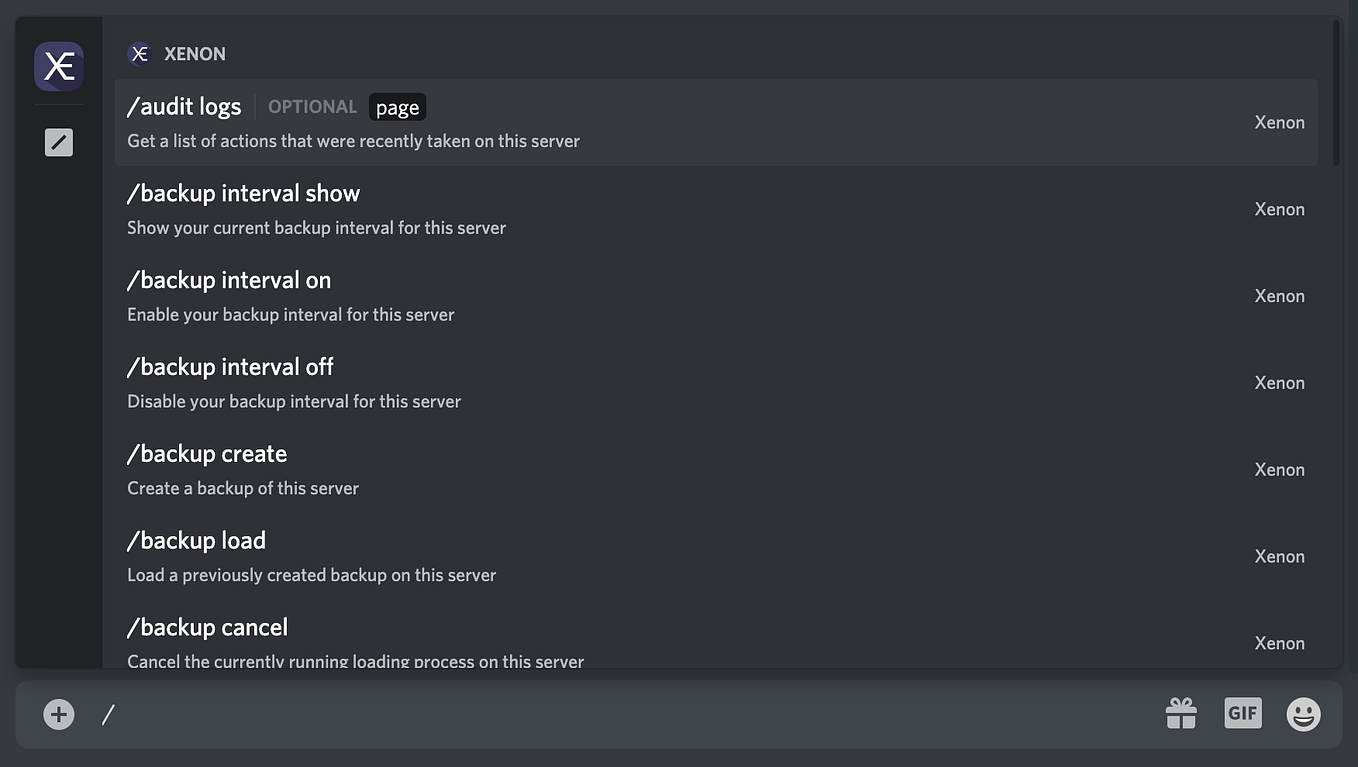The height and width of the screenshot is (767, 1358).
Task: Open the gift picker icon
Action: pos(1180,713)
